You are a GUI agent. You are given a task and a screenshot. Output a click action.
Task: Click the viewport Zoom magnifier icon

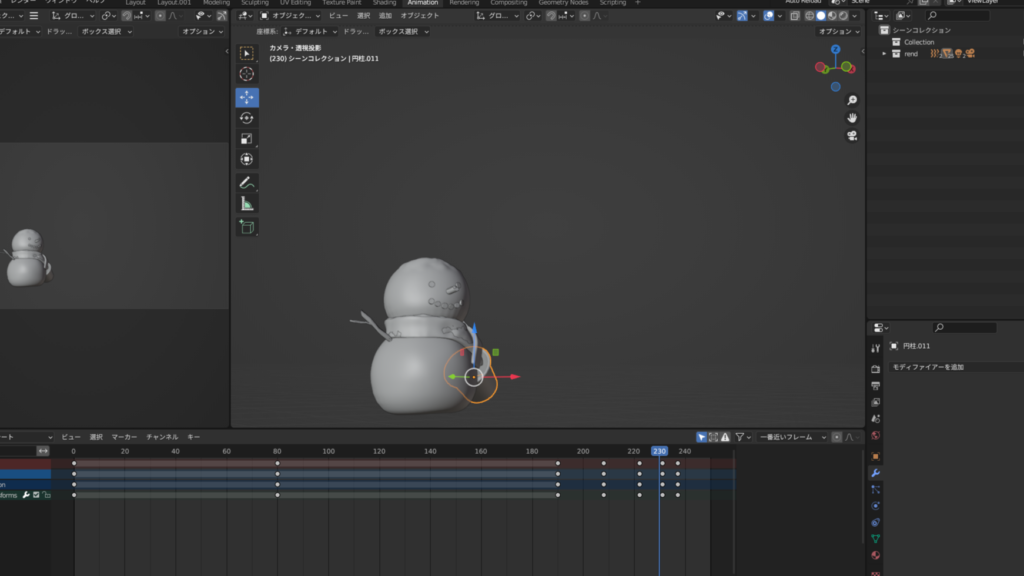pos(851,100)
